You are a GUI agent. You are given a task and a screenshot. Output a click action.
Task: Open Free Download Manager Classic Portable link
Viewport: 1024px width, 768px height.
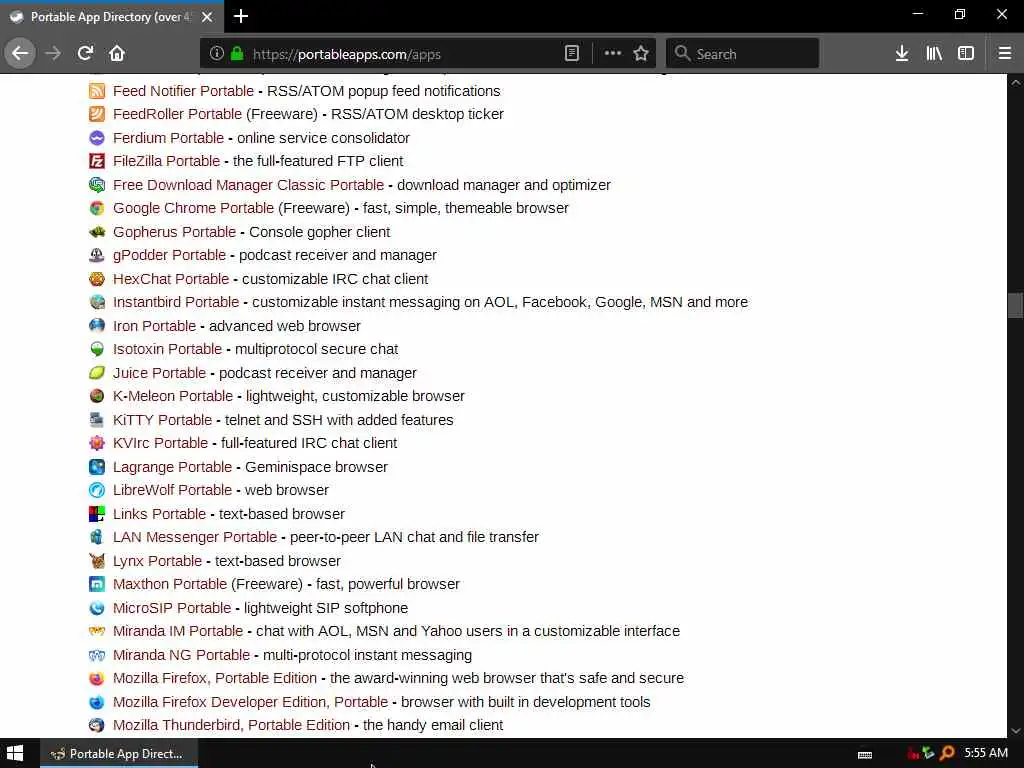pyautogui.click(x=248, y=185)
